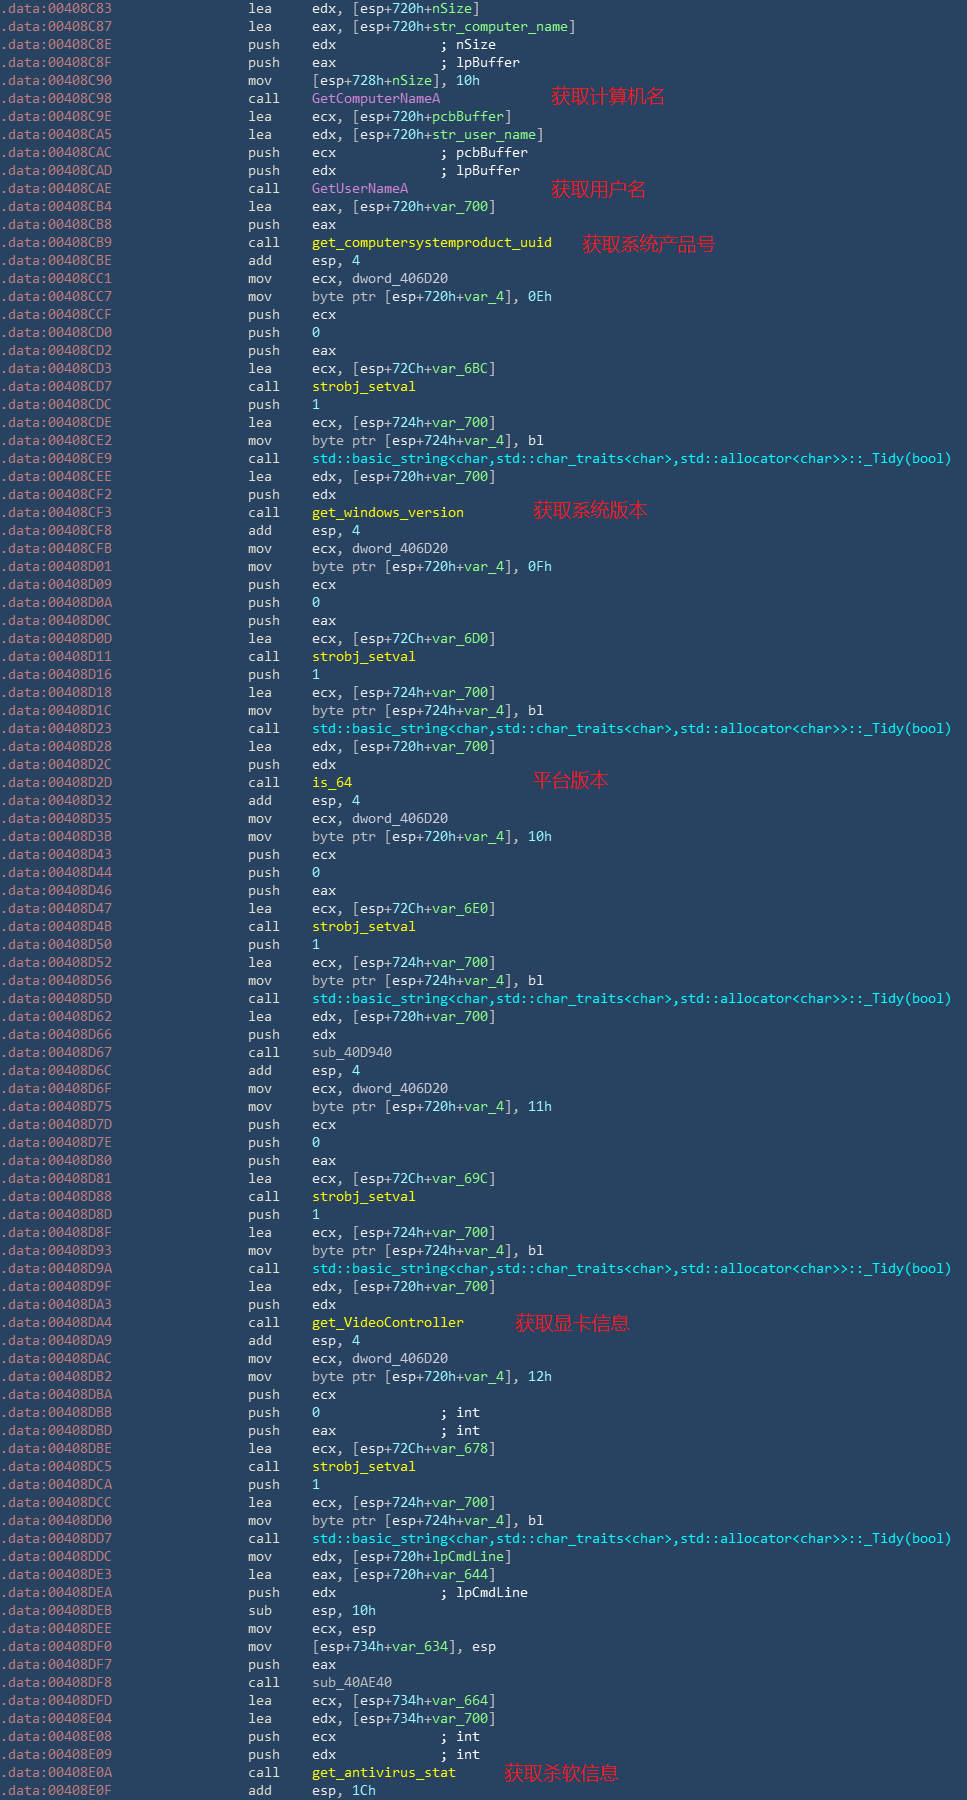Select the is_64 function name

(x=332, y=782)
